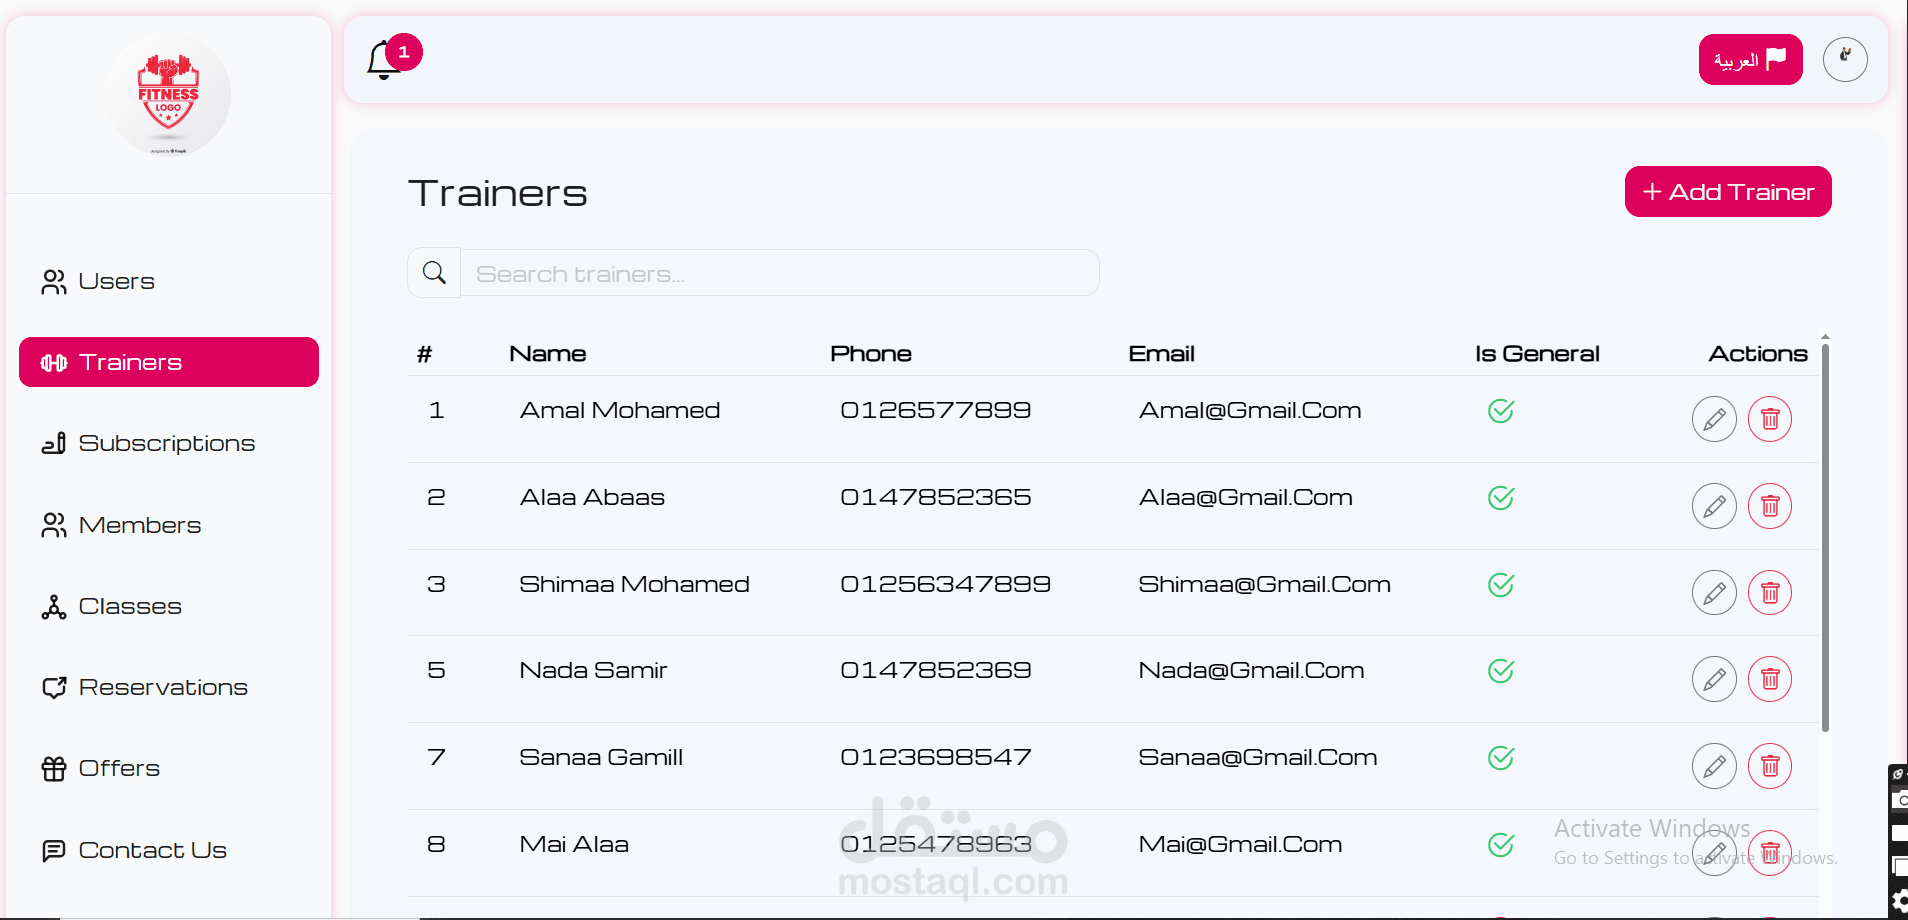Delete trainer Nada Samir
1908x920 pixels.
(1769, 680)
